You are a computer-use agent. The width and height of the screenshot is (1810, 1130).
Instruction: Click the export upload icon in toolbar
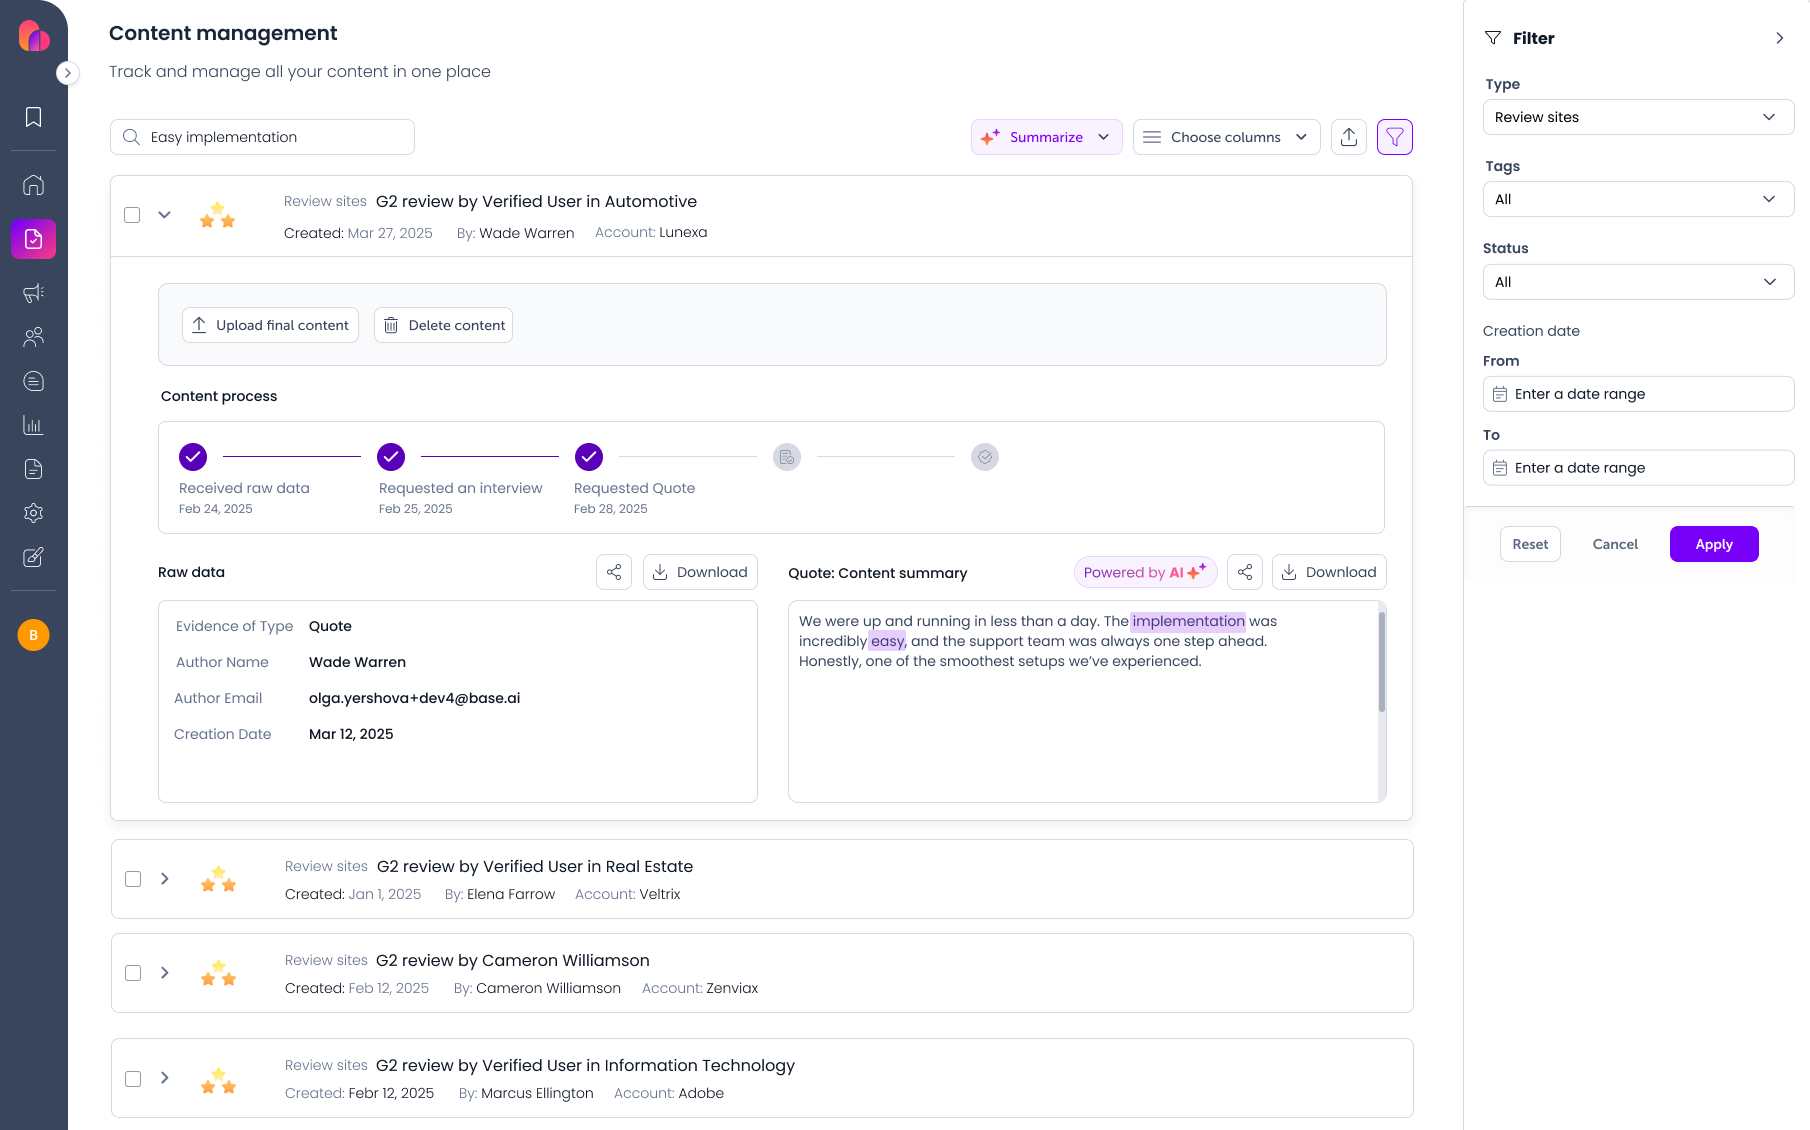tap(1348, 137)
